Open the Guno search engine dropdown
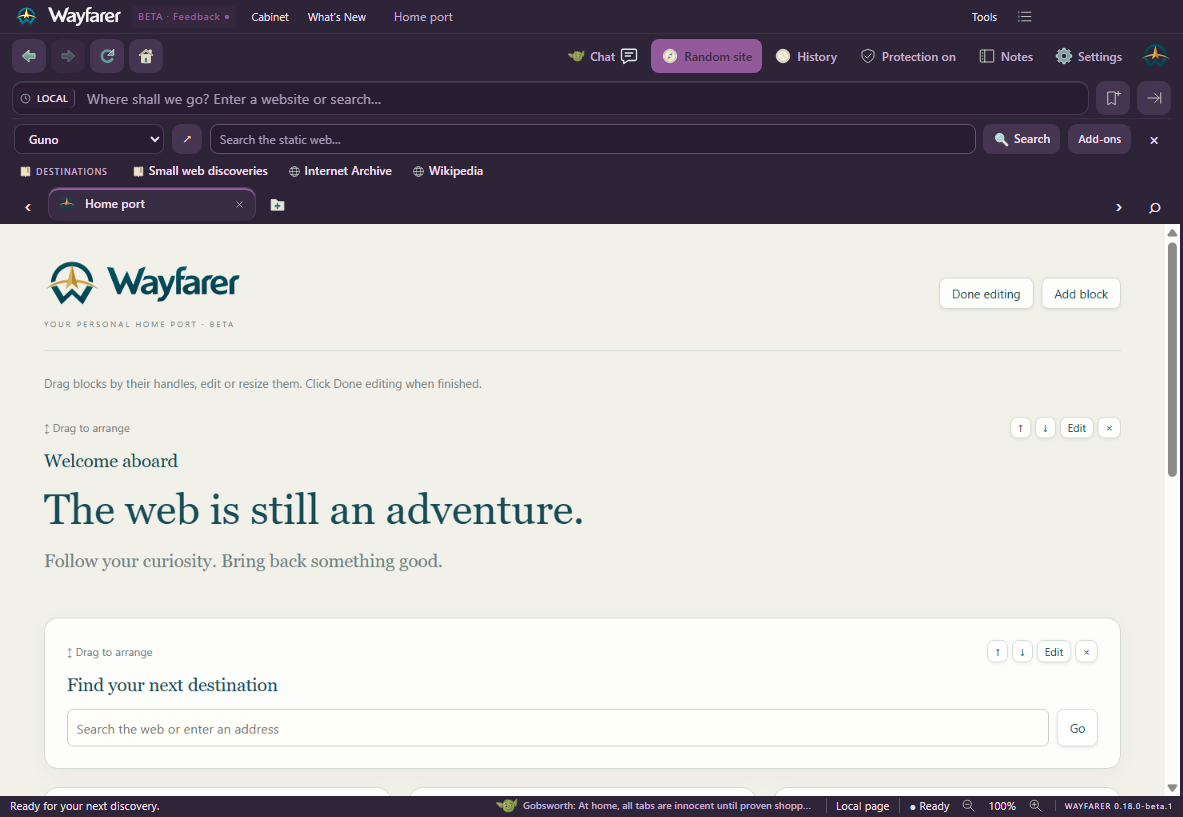Screen dimensions: 1183x817 coord(89,140)
